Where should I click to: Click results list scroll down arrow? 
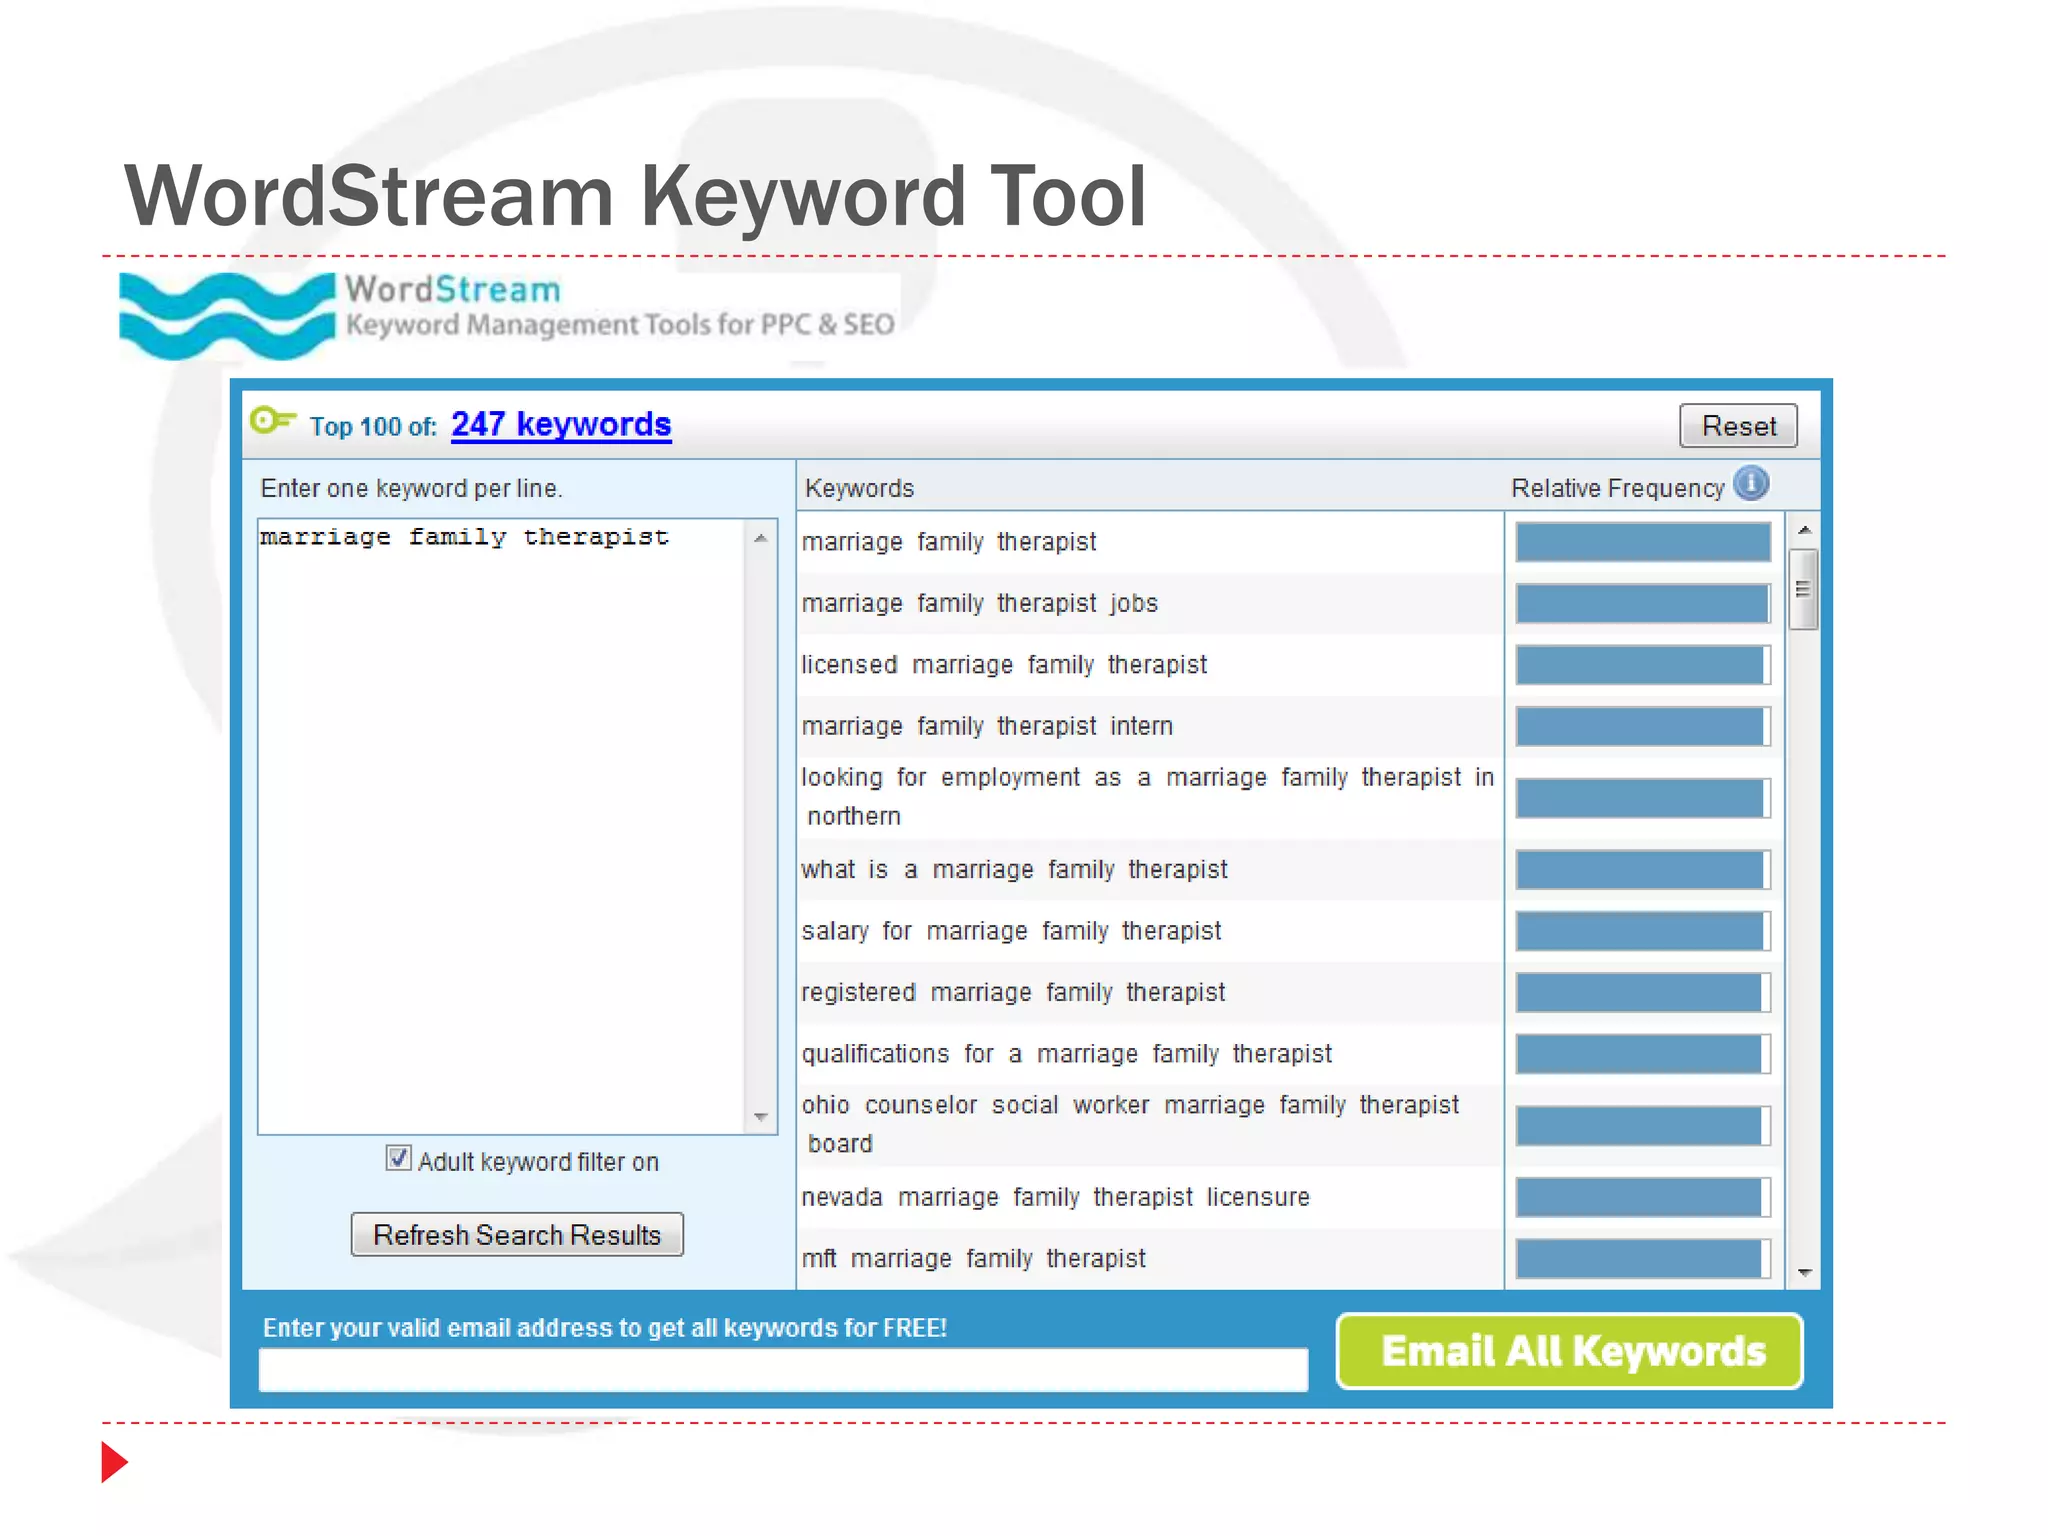1804,1273
